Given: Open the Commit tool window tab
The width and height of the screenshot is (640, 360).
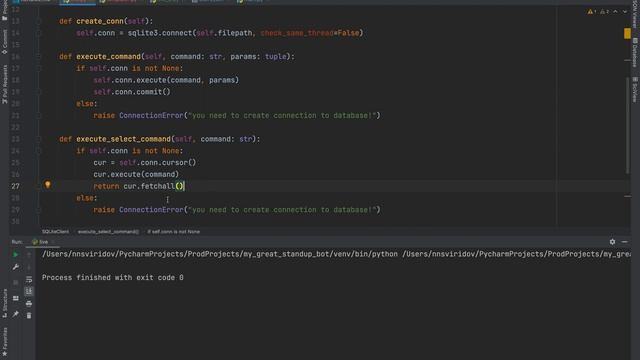Looking at the screenshot, I should 4,42.
